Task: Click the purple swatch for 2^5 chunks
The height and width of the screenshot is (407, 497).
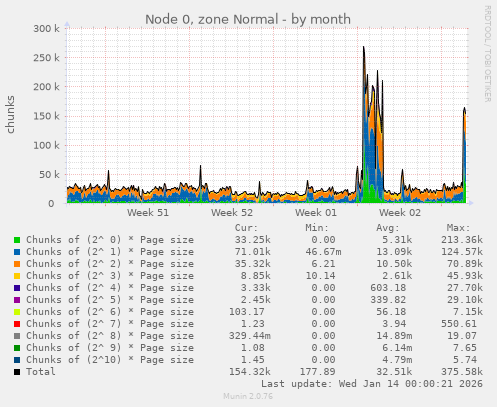Action: pyautogui.click(x=17, y=300)
